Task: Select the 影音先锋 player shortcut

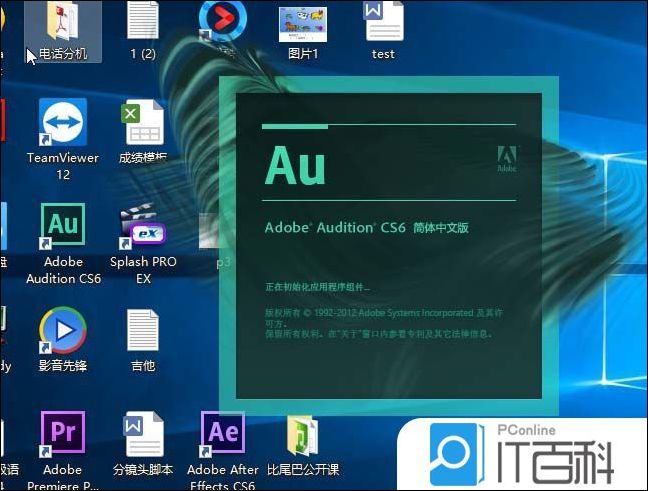Action: (x=62, y=332)
